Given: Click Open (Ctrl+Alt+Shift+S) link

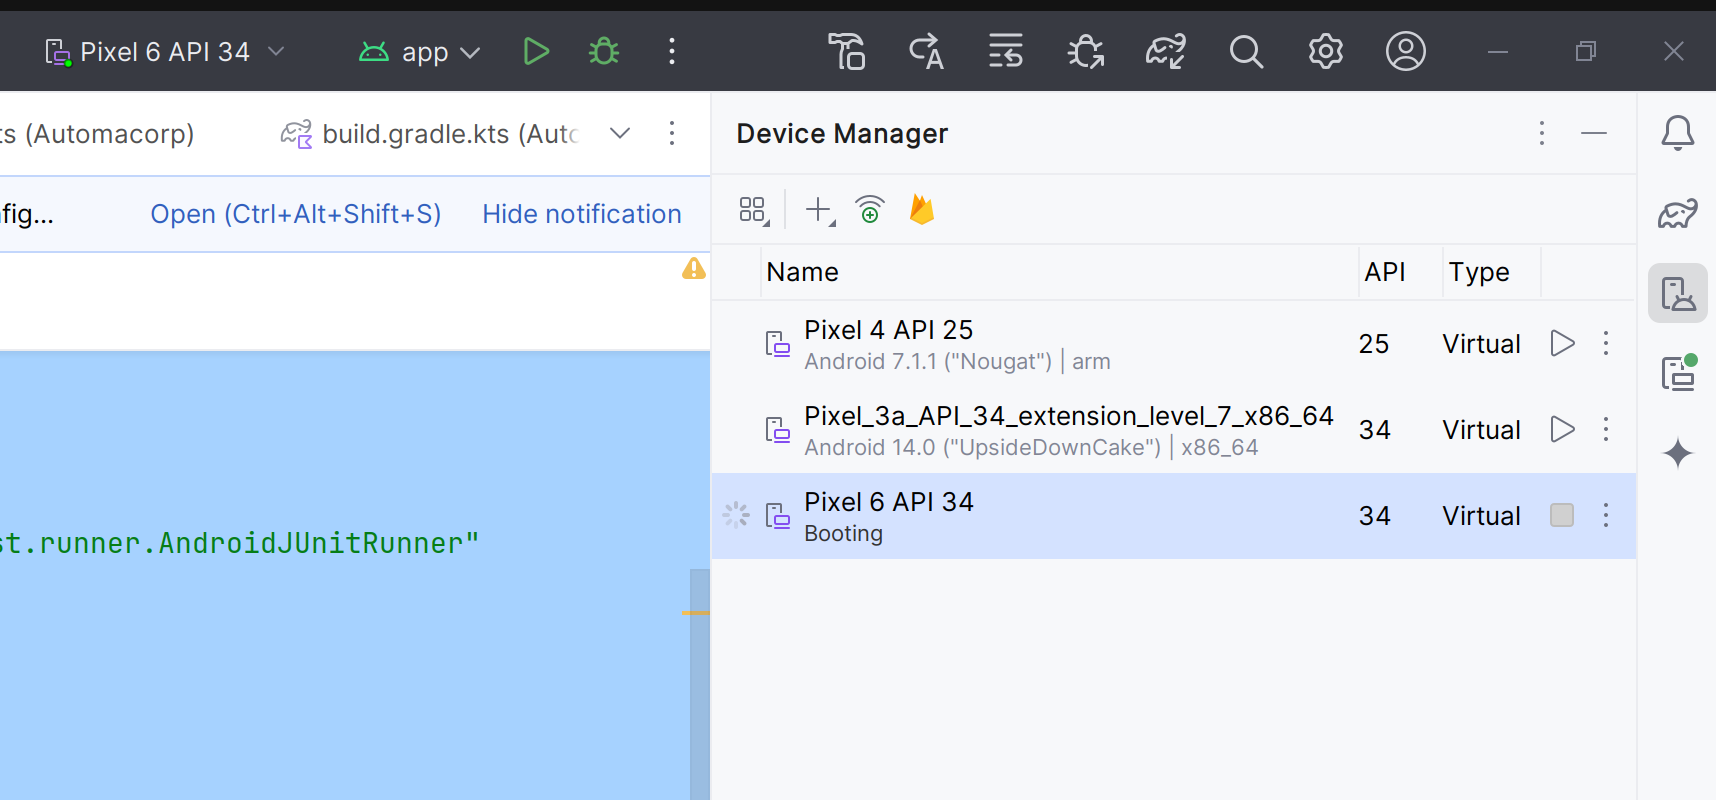Looking at the screenshot, I should click(296, 214).
